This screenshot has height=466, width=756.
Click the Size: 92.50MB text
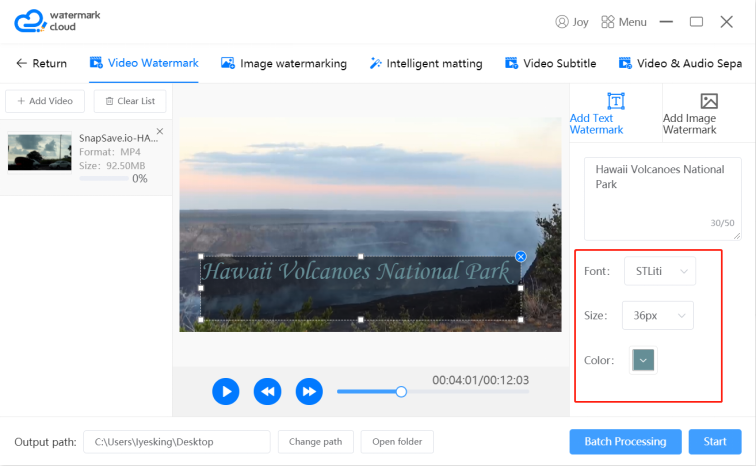[x=112, y=165]
